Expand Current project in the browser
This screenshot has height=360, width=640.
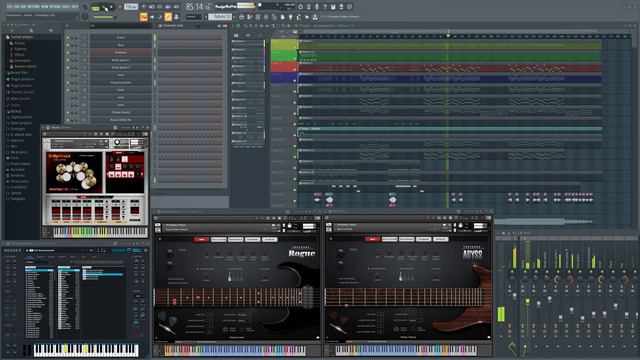21,37
